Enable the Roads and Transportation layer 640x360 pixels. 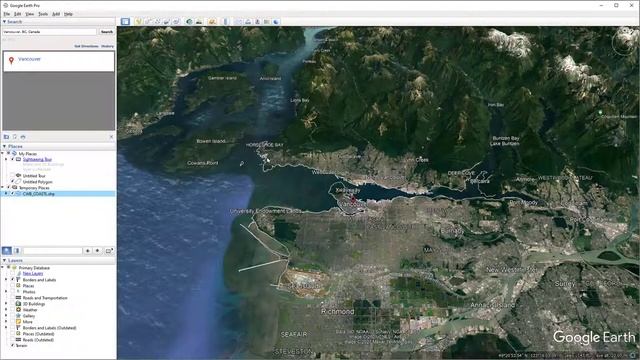click(13, 298)
